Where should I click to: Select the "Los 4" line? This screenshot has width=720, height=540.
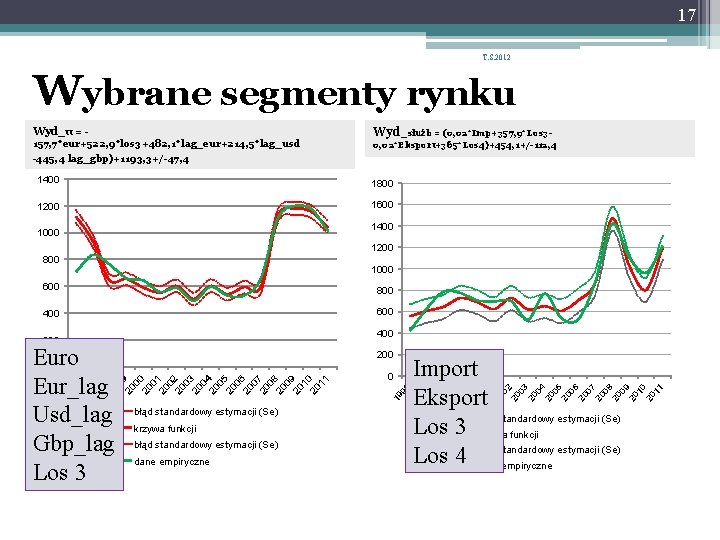[x=439, y=455]
